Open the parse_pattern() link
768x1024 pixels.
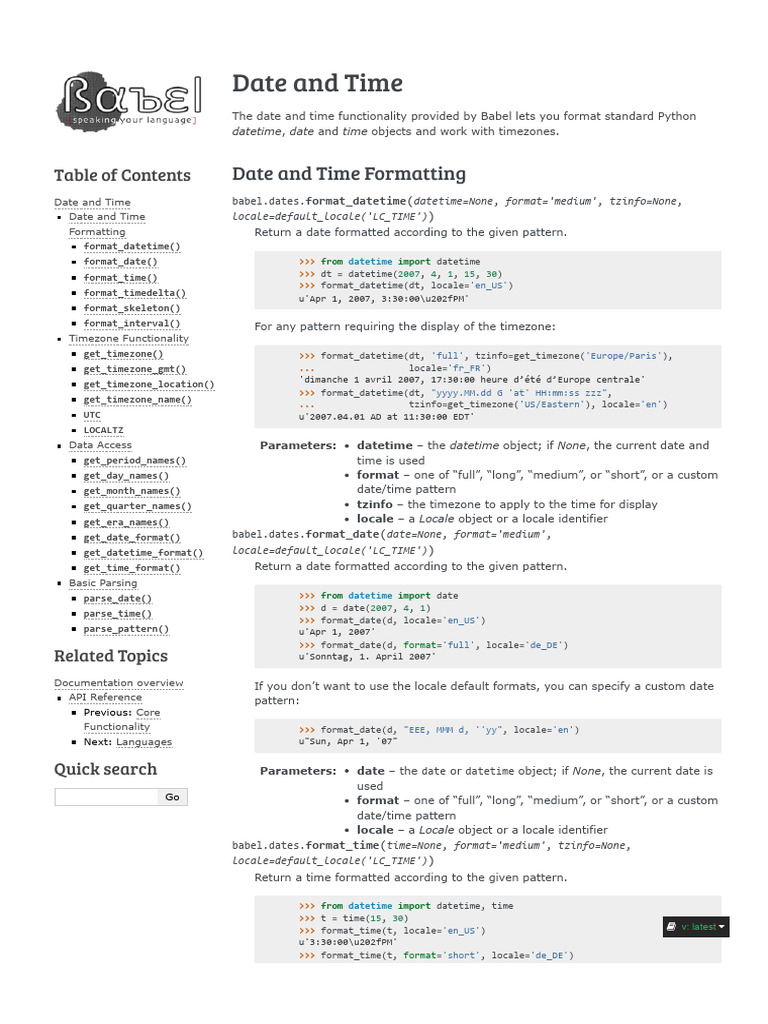126,629
